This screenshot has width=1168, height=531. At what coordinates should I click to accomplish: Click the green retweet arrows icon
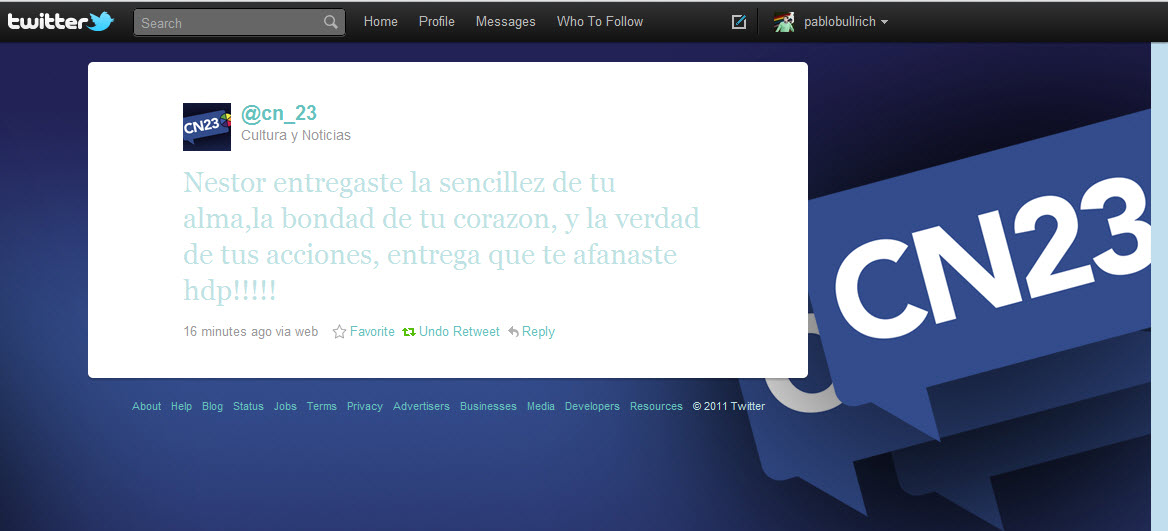[409, 332]
